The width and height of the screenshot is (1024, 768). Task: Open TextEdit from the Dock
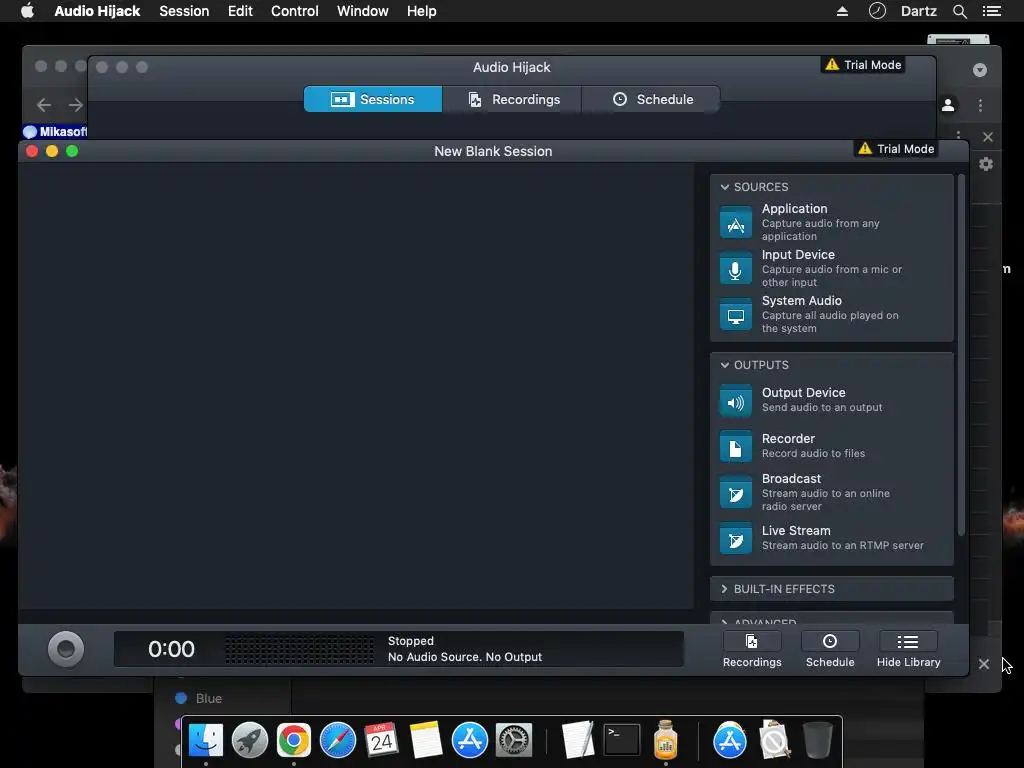click(578, 740)
